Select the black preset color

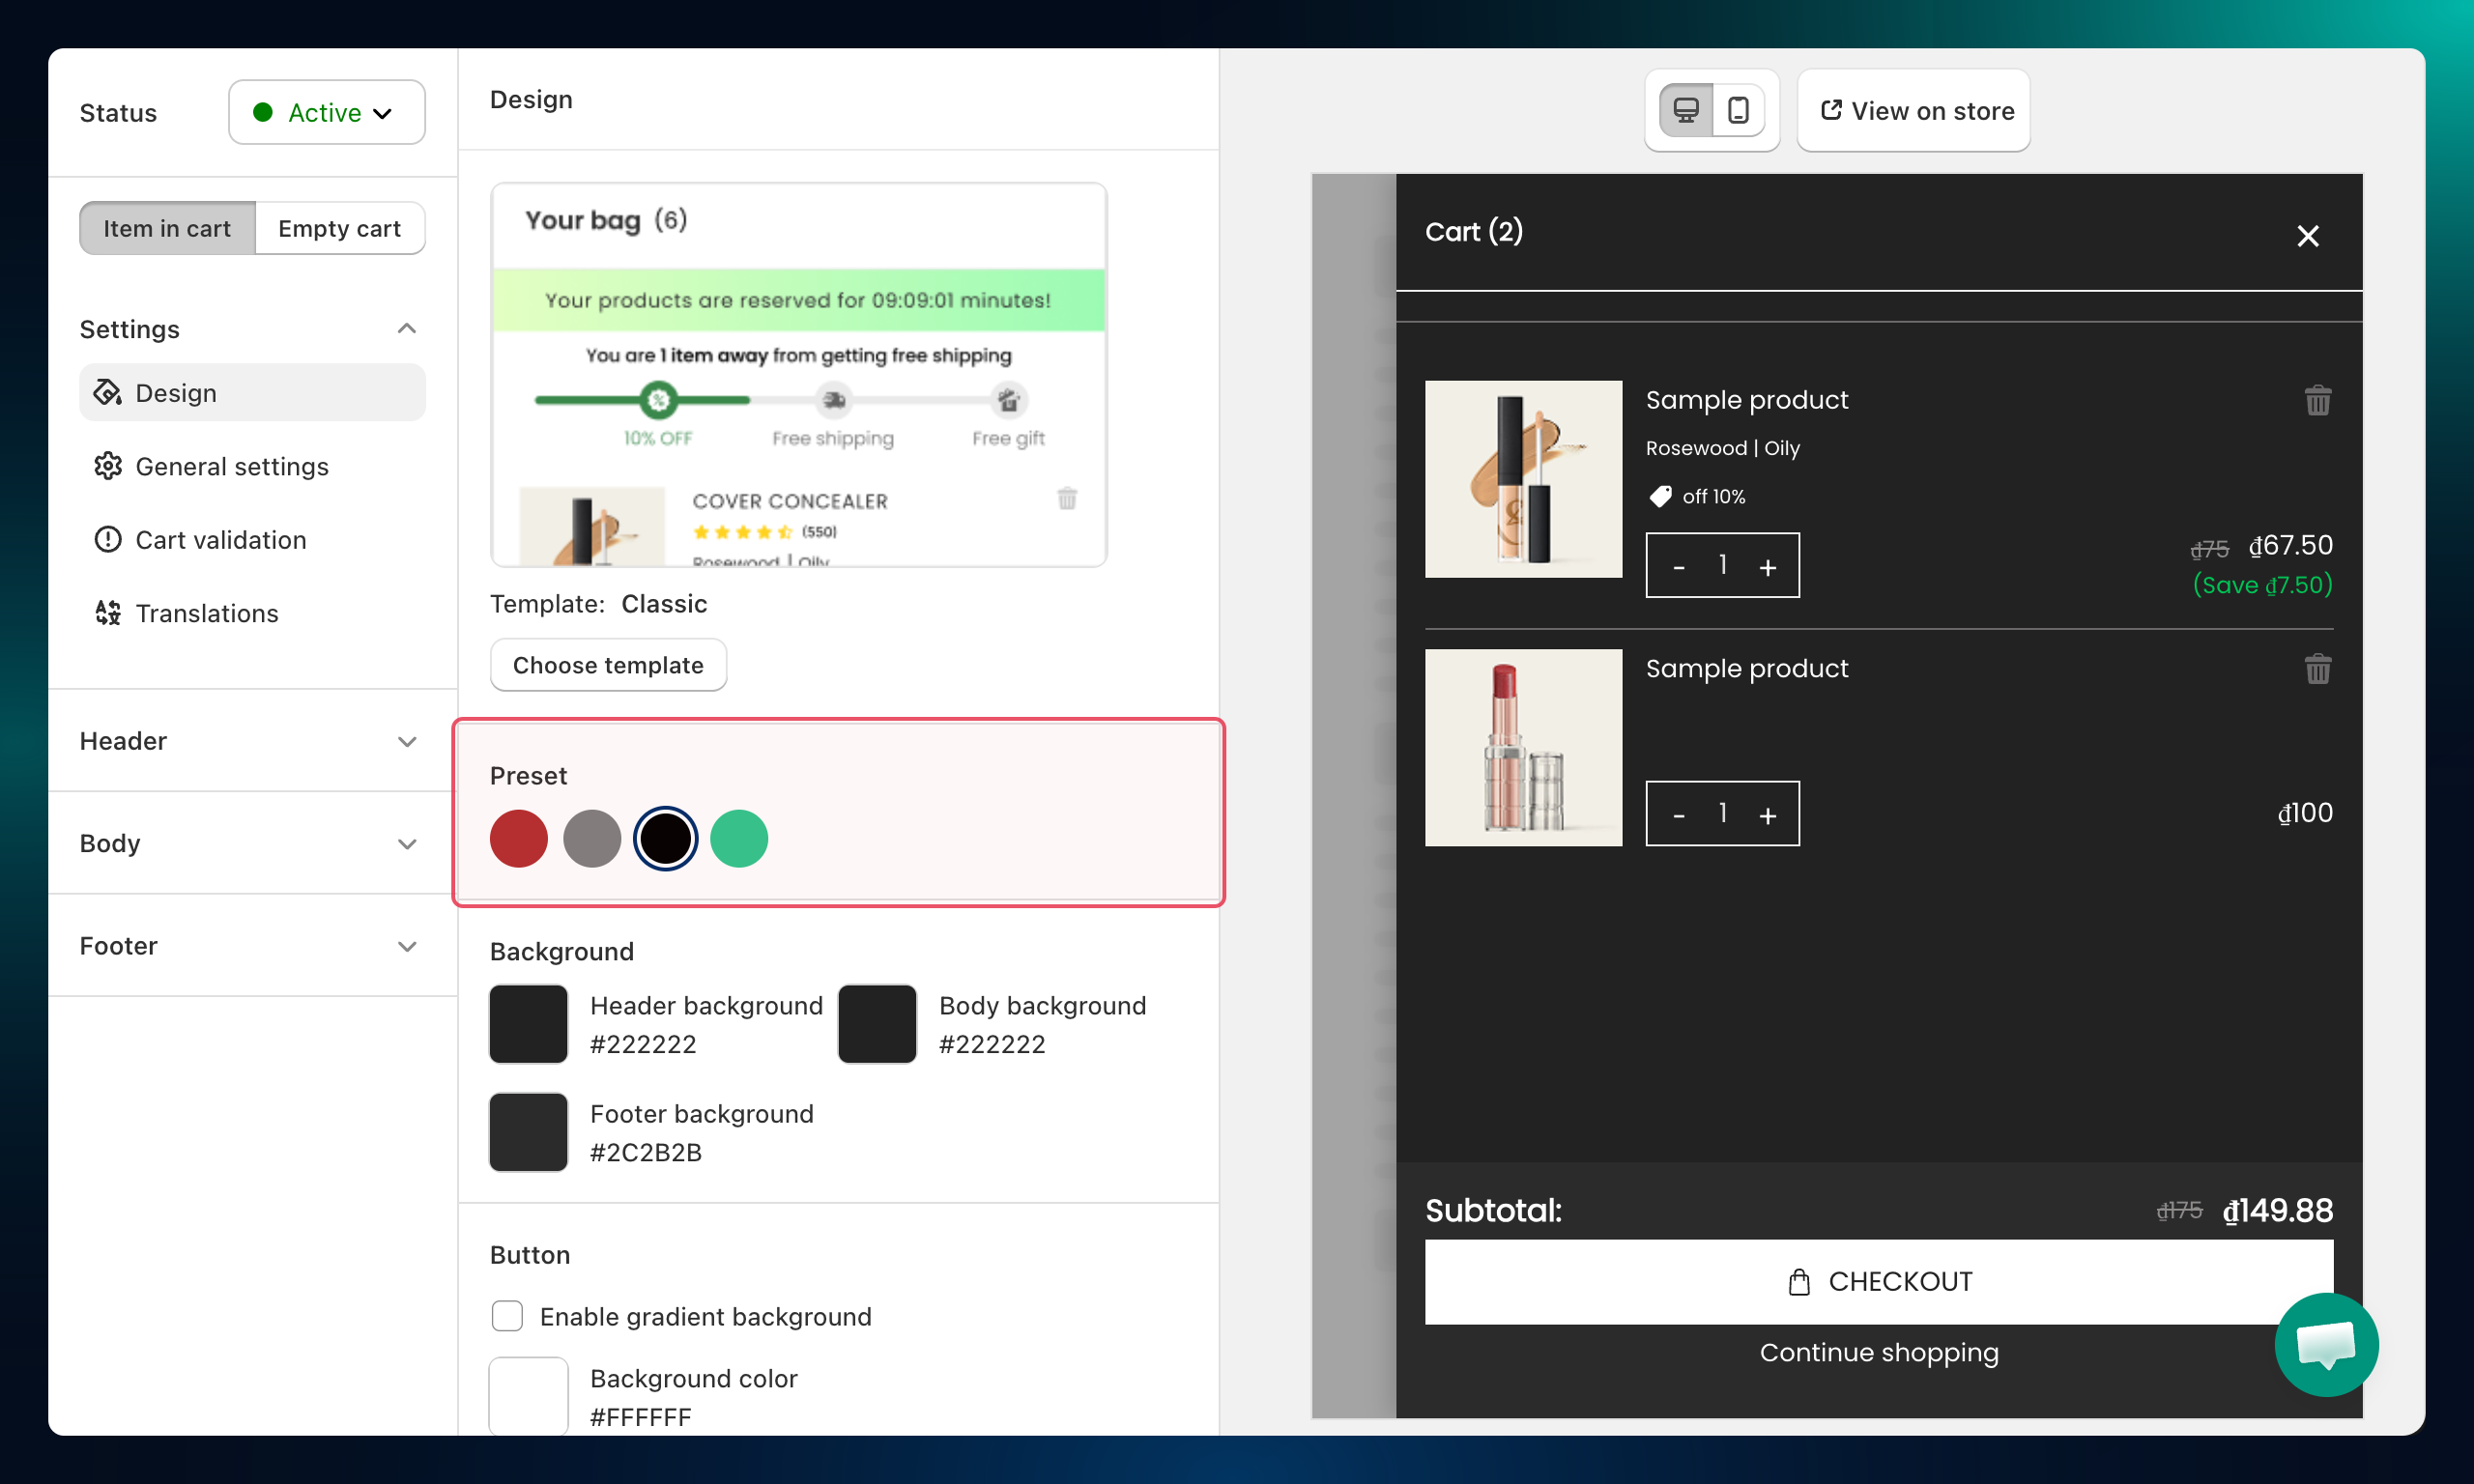665,838
